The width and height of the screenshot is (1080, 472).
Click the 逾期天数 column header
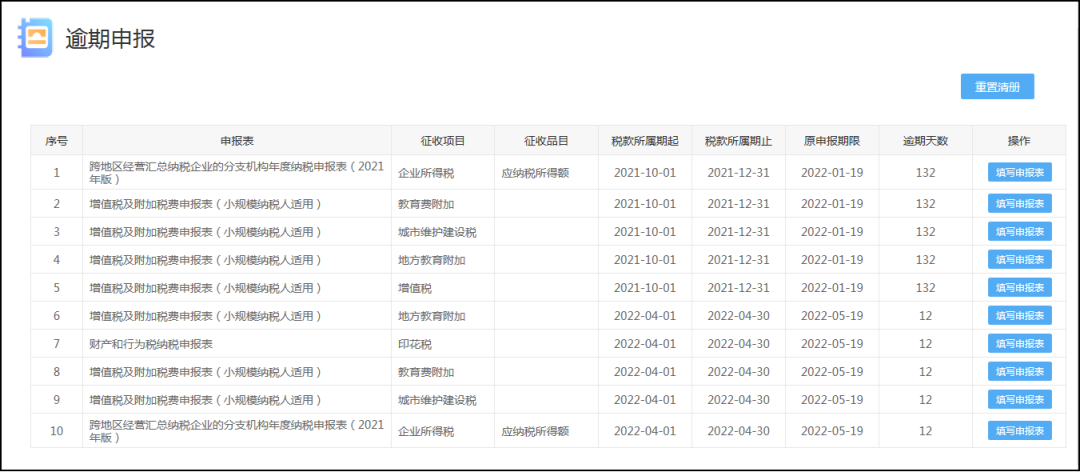pyautogui.click(x=926, y=141)
